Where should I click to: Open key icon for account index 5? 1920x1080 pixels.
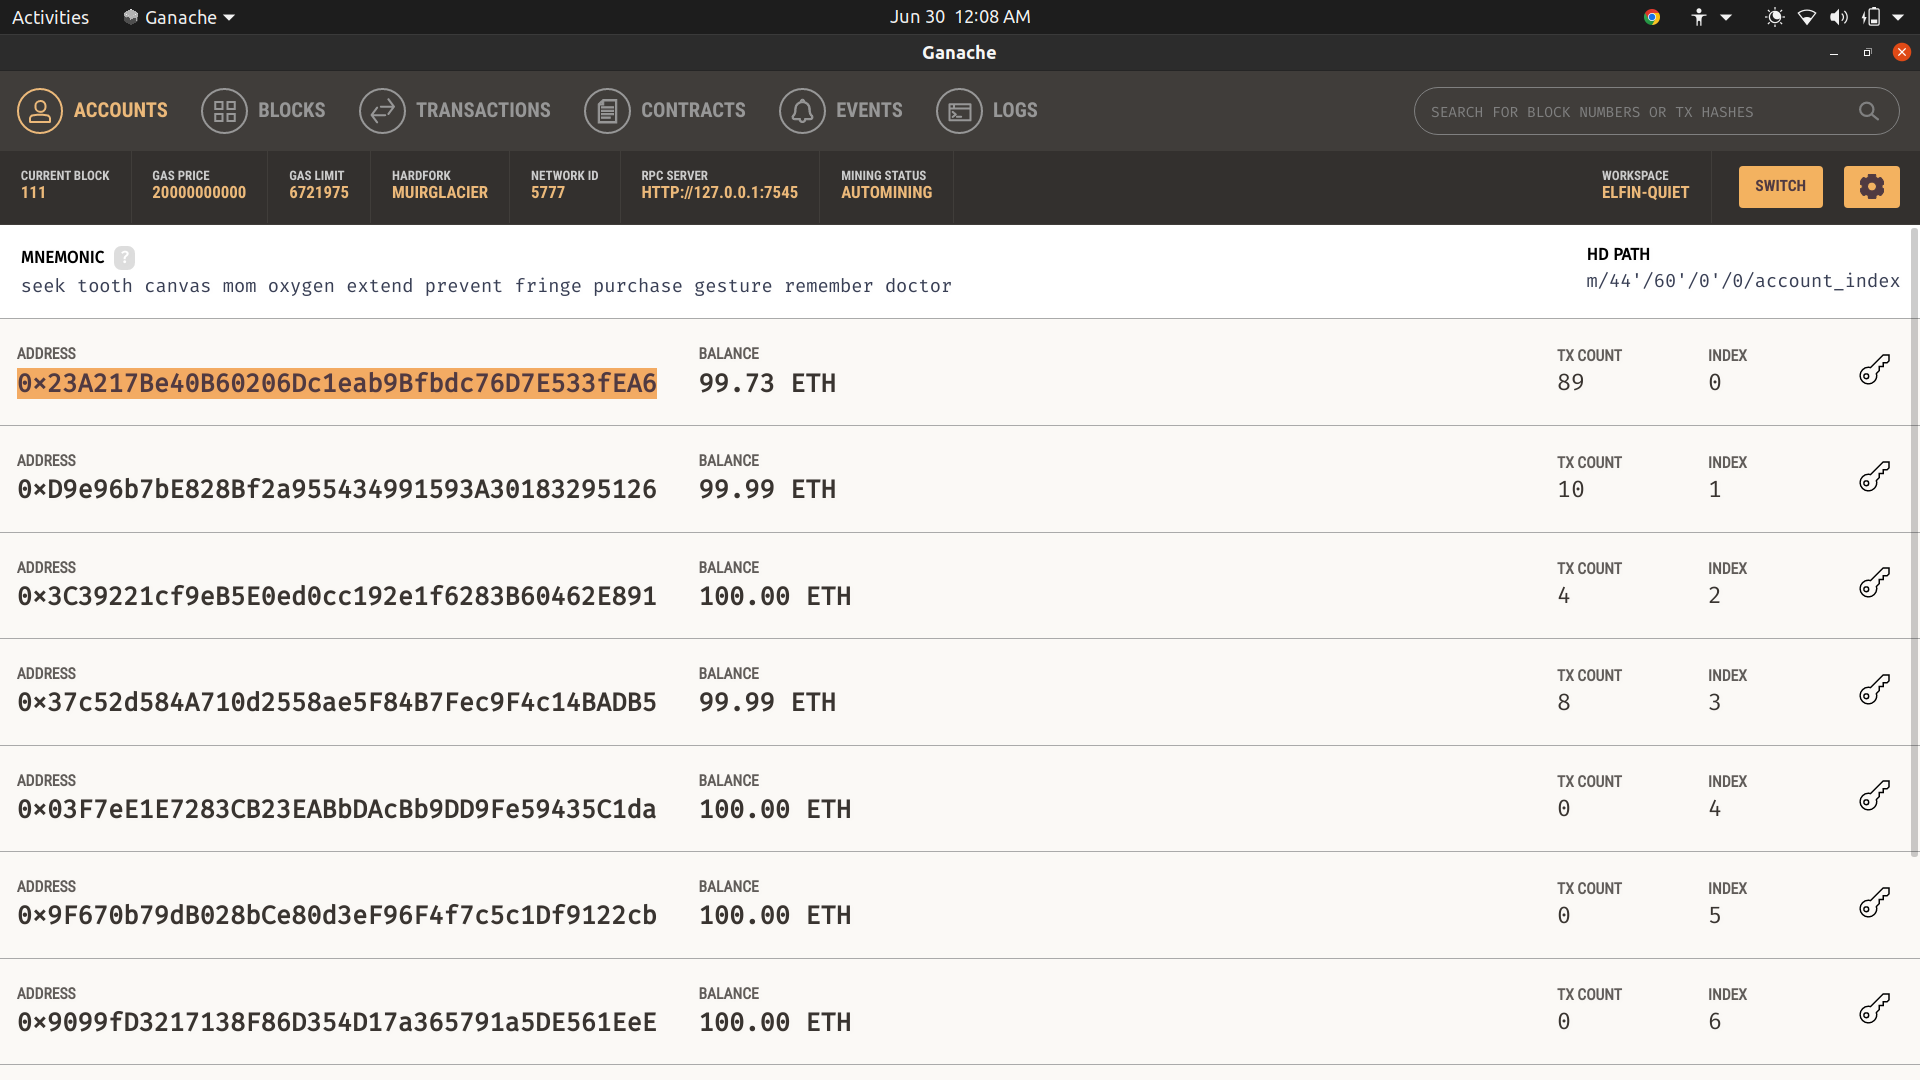(x=1874, y=903)
